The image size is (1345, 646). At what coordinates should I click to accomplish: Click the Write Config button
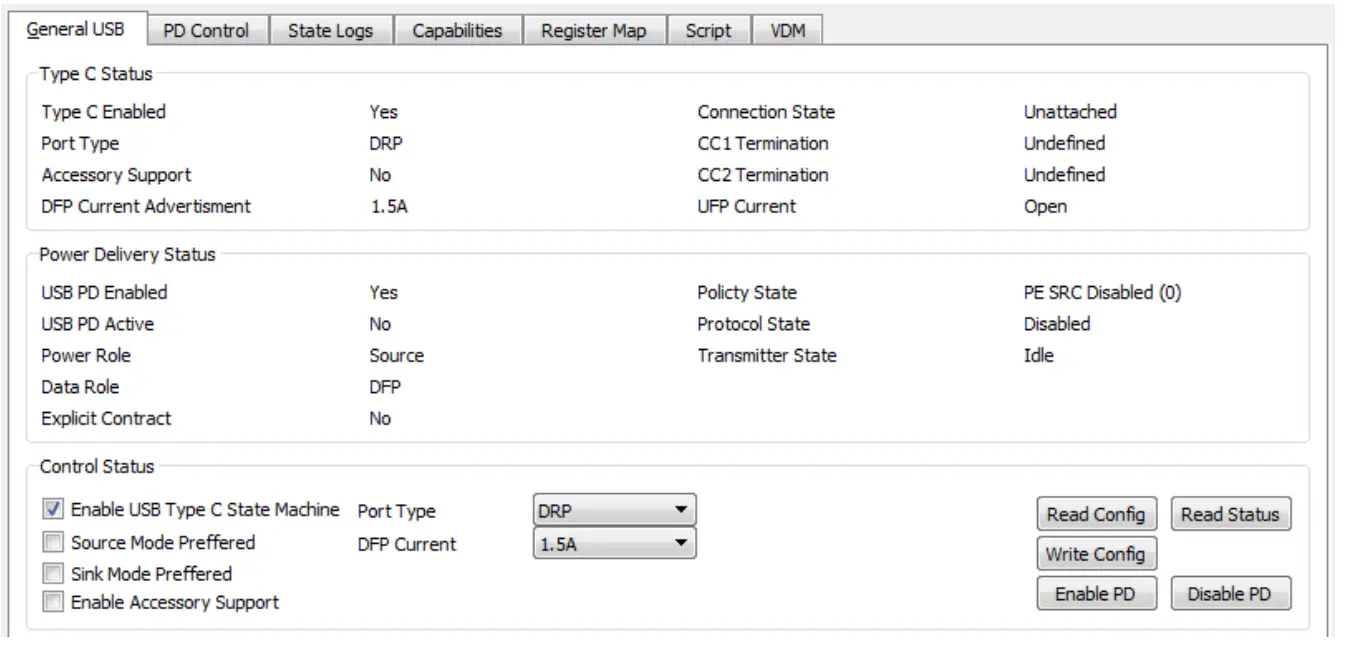1095,554
